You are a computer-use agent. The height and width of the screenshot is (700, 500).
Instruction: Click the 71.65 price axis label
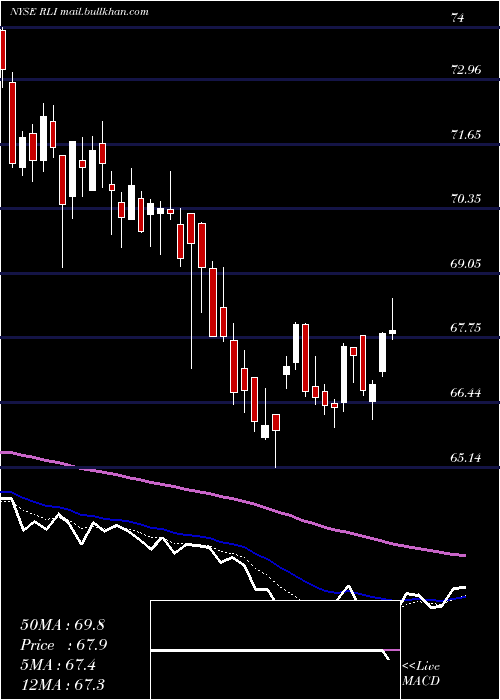467,134
